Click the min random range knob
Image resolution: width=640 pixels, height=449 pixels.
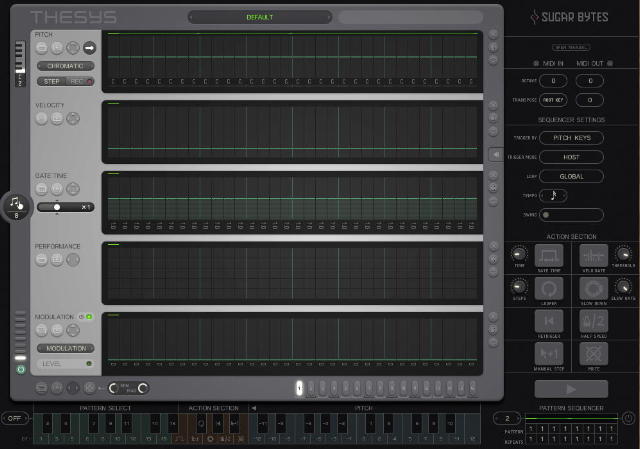pos(114,388)
